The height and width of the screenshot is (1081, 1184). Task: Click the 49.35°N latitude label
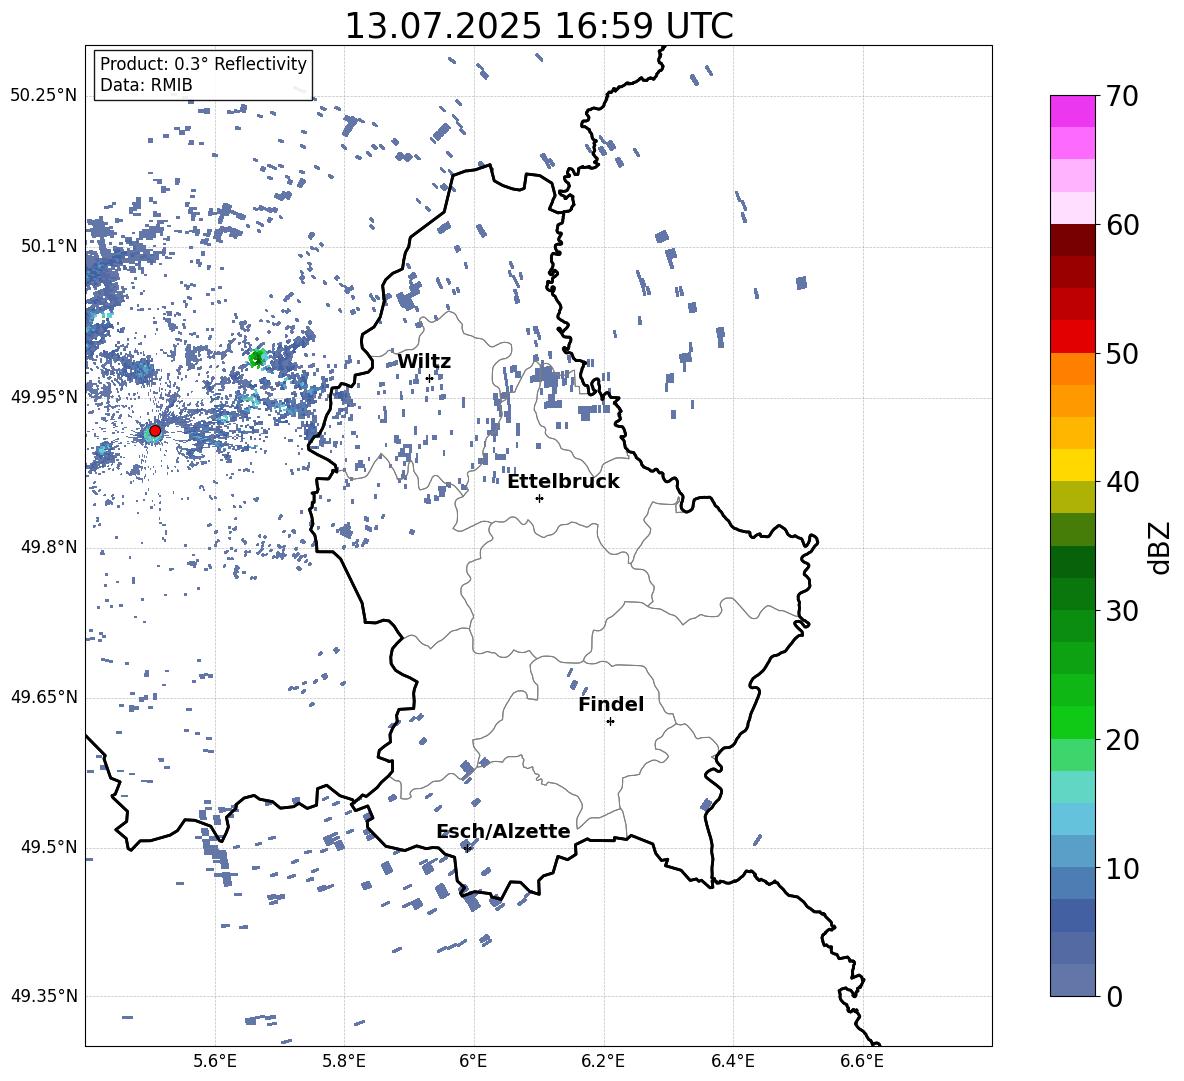[x=44, y=996]
